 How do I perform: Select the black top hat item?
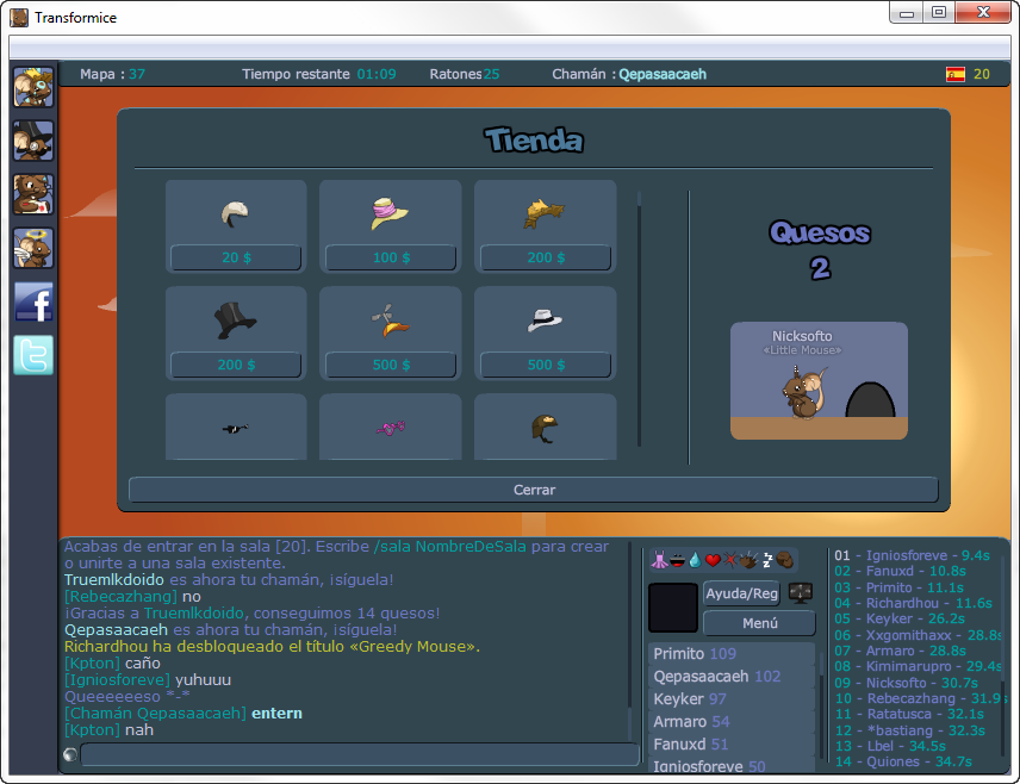[x=235, y=320]
